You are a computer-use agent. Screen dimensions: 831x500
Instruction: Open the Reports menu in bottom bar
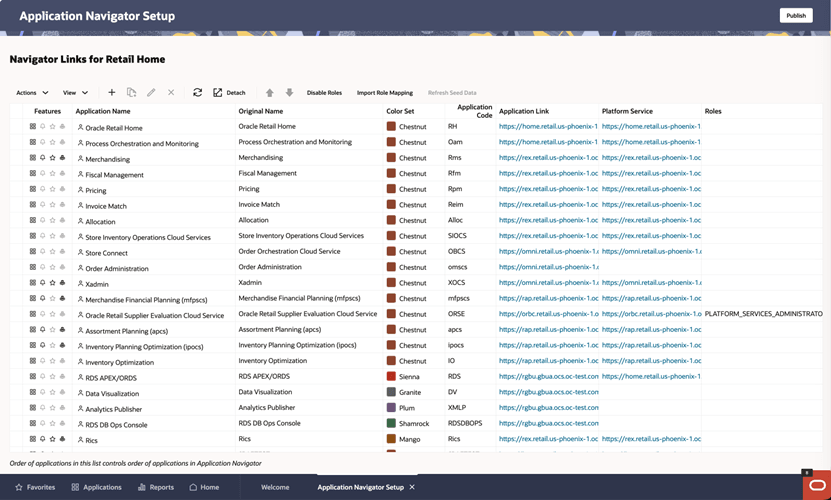tap(156, 487)
